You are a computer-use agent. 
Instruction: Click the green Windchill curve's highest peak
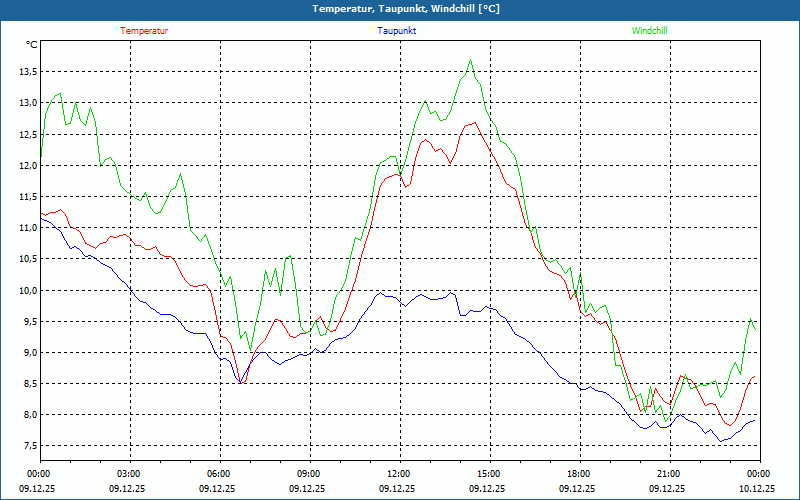[x=470, y=60]
